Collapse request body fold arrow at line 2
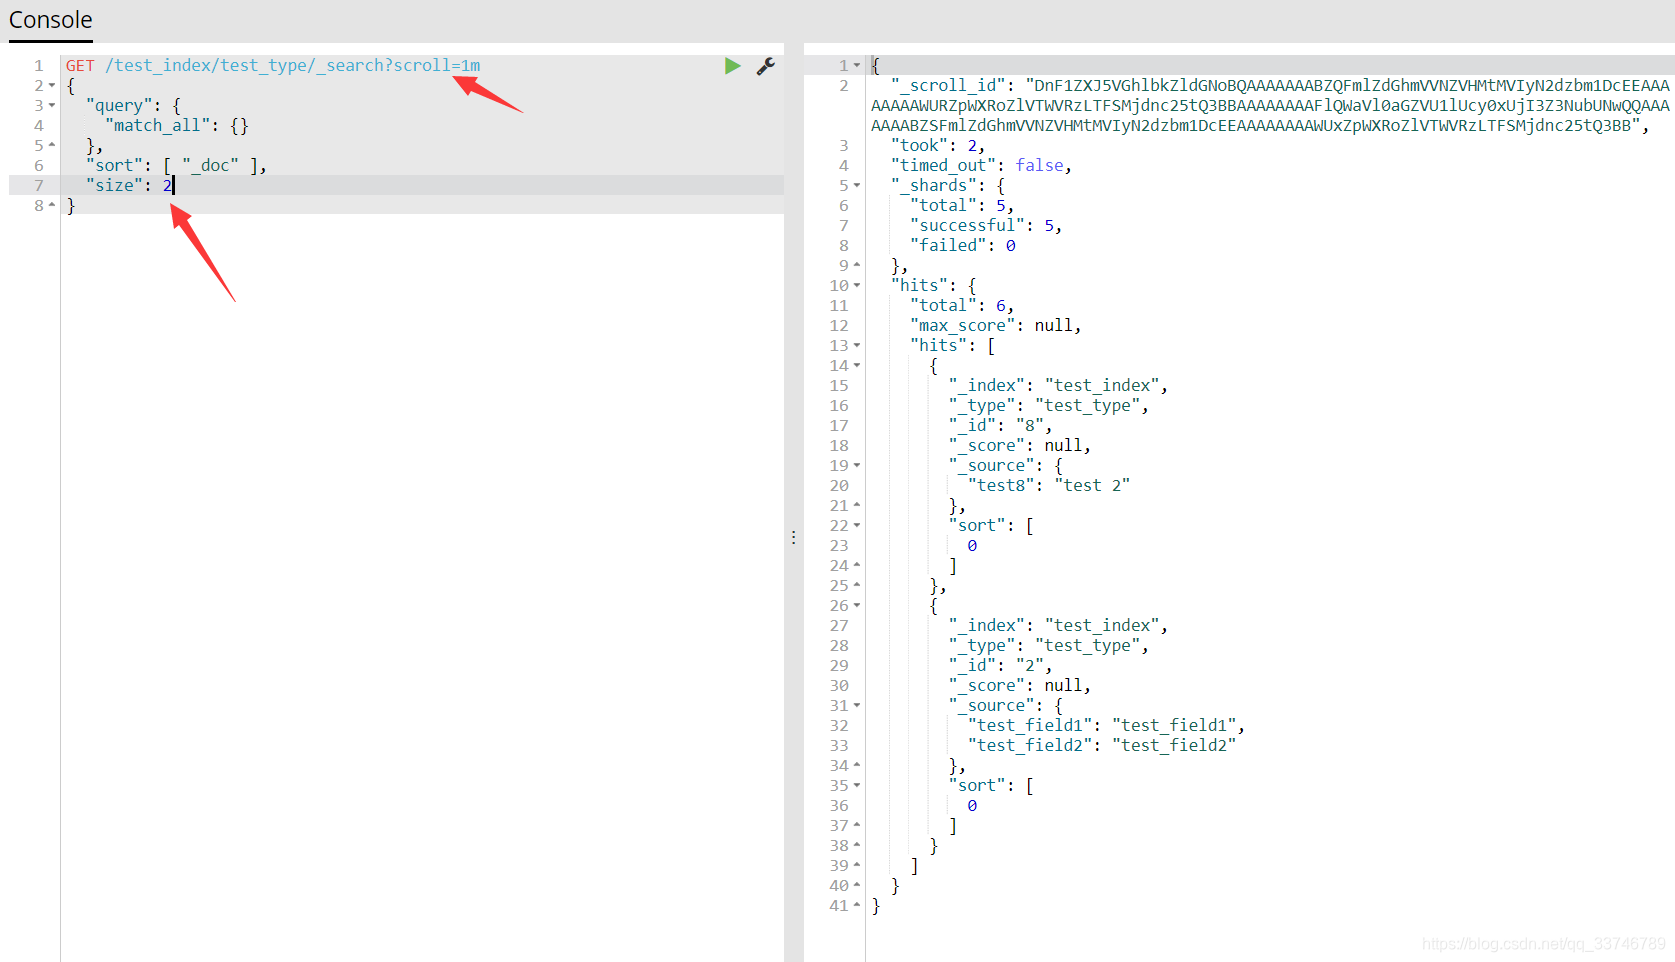 (52, 86)
